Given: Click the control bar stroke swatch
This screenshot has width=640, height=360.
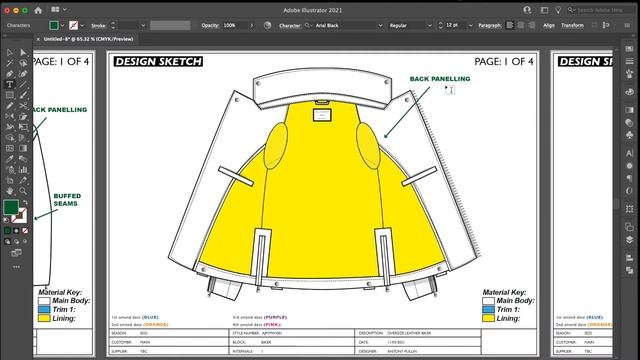Looking at the screenshot, I should pos(73,25).
